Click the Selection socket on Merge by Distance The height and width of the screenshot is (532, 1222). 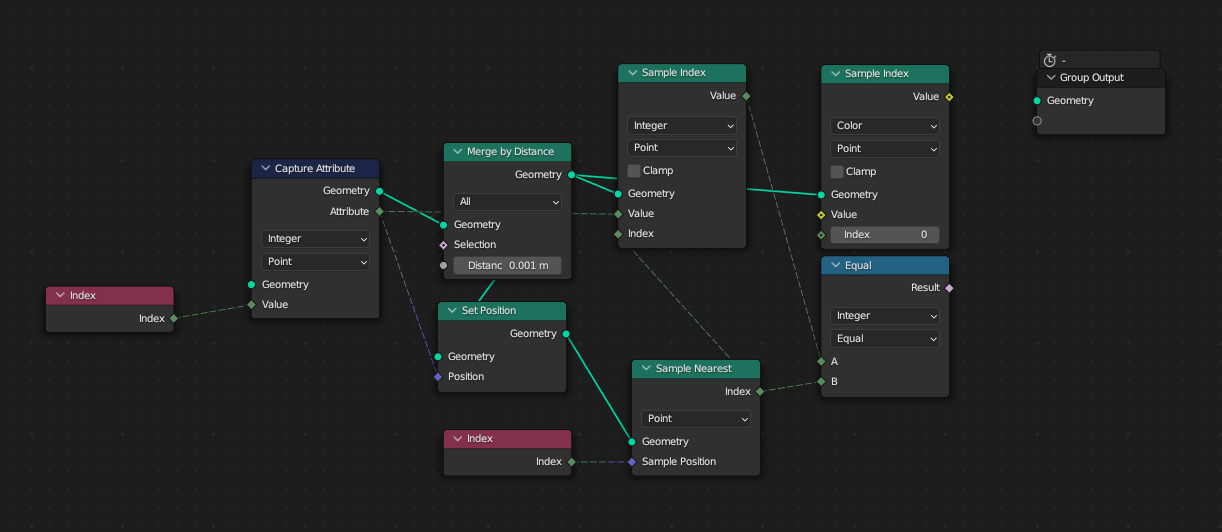pyautogui.click(x=444, y=245)
